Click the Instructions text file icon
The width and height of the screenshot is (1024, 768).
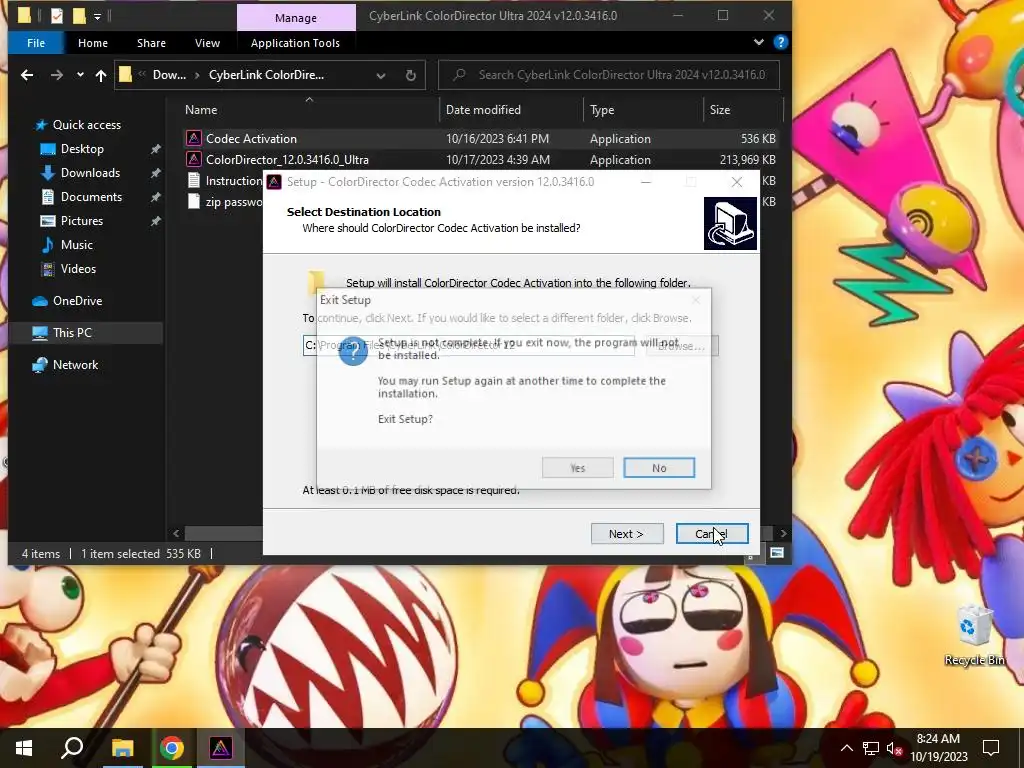[193, 180]
